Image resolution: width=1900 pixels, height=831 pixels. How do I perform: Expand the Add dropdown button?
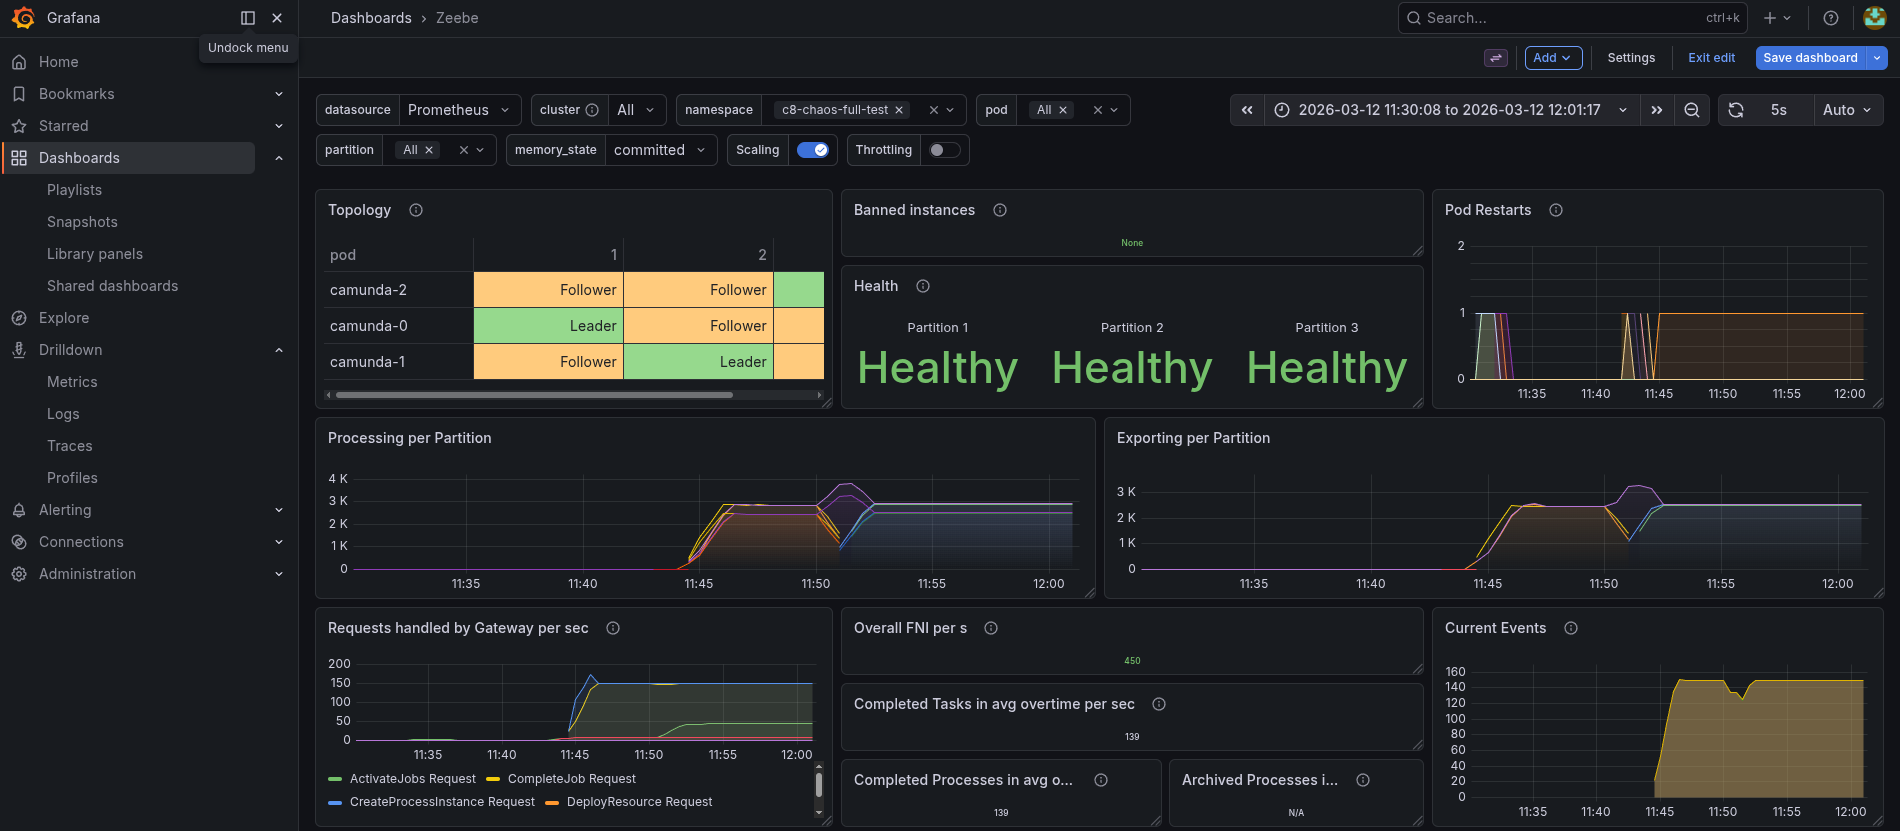(1552, 58)
